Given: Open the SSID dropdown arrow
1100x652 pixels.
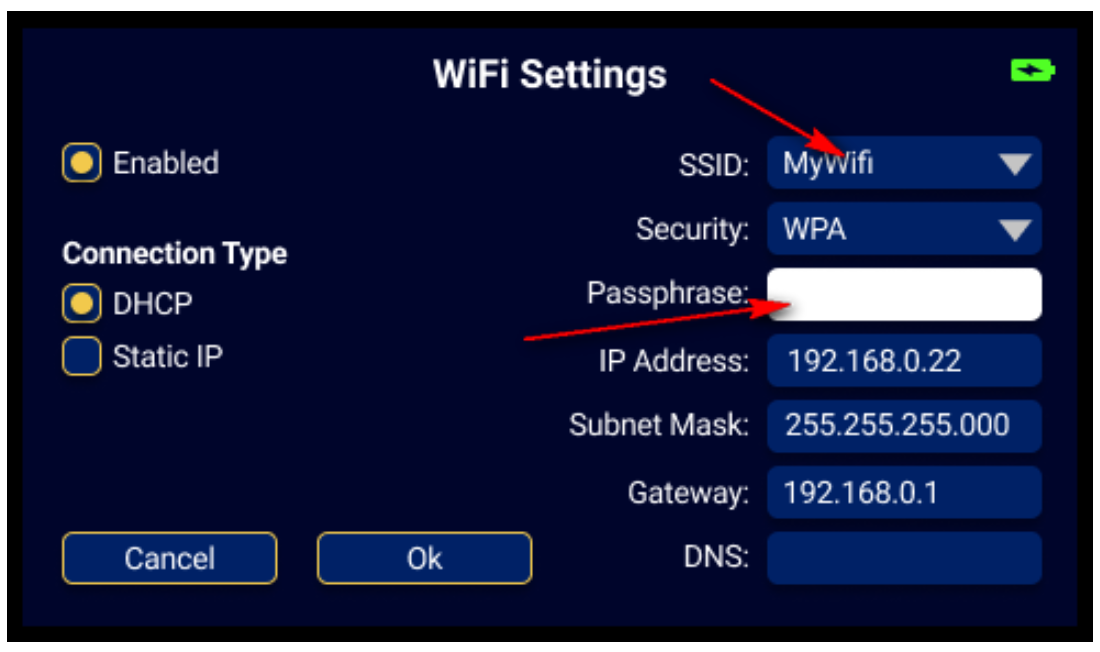Looking at the screenshot, I should pyautogui.click(x=1014, y=164).
